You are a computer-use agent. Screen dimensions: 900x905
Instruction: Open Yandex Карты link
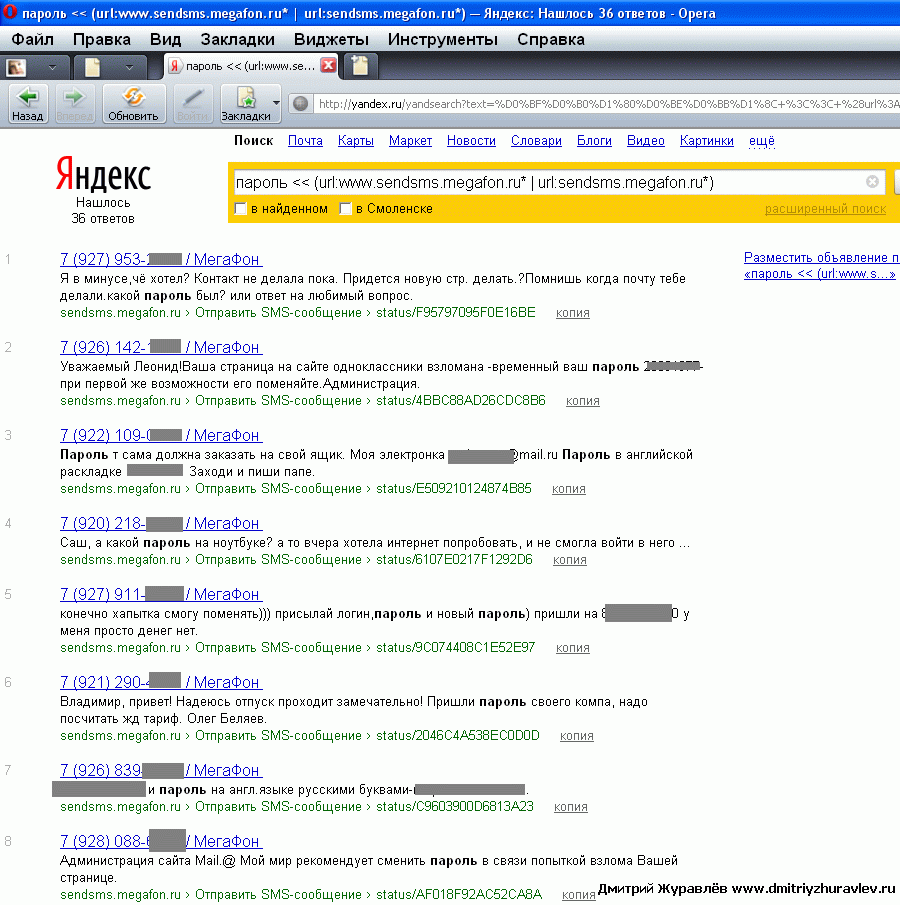[356, 141]
